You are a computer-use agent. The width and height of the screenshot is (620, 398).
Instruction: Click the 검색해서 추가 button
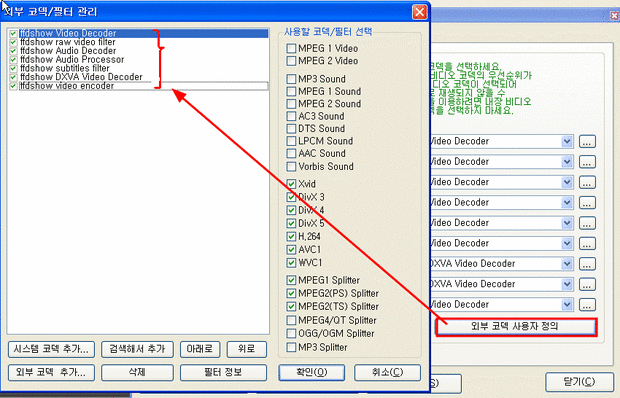tap(137, 349)
